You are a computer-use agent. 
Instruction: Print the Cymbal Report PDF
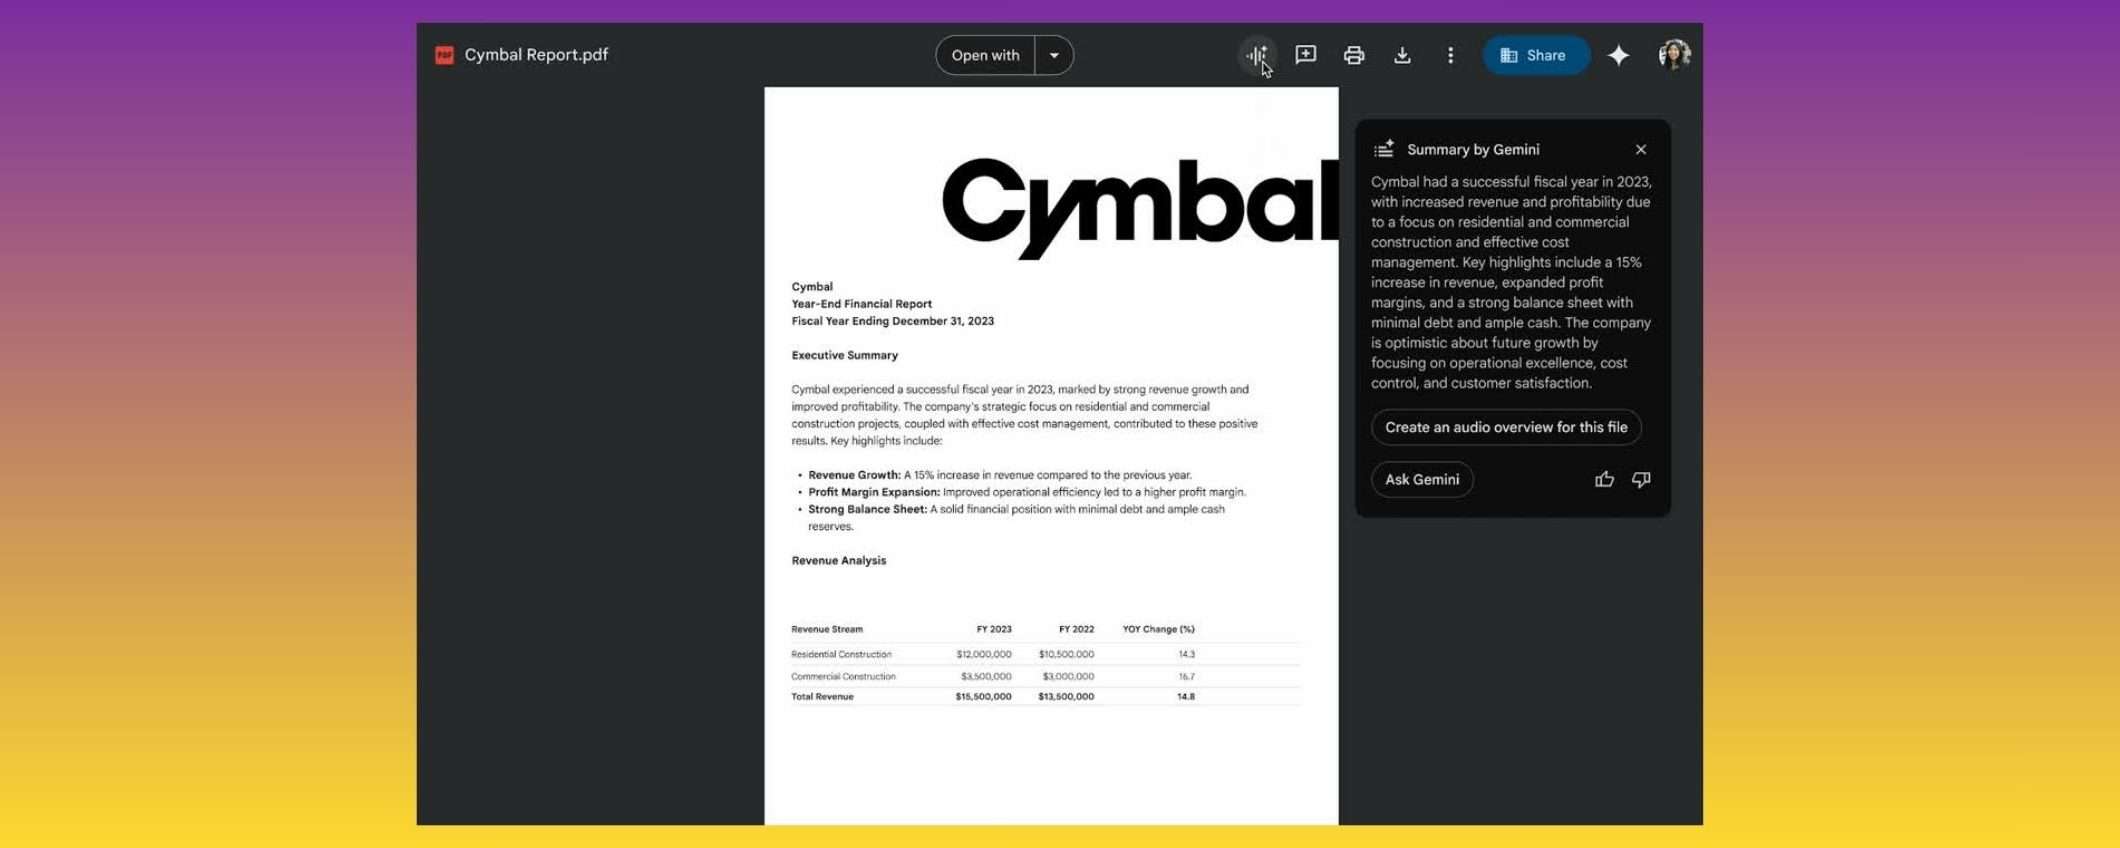(1354, 55)
